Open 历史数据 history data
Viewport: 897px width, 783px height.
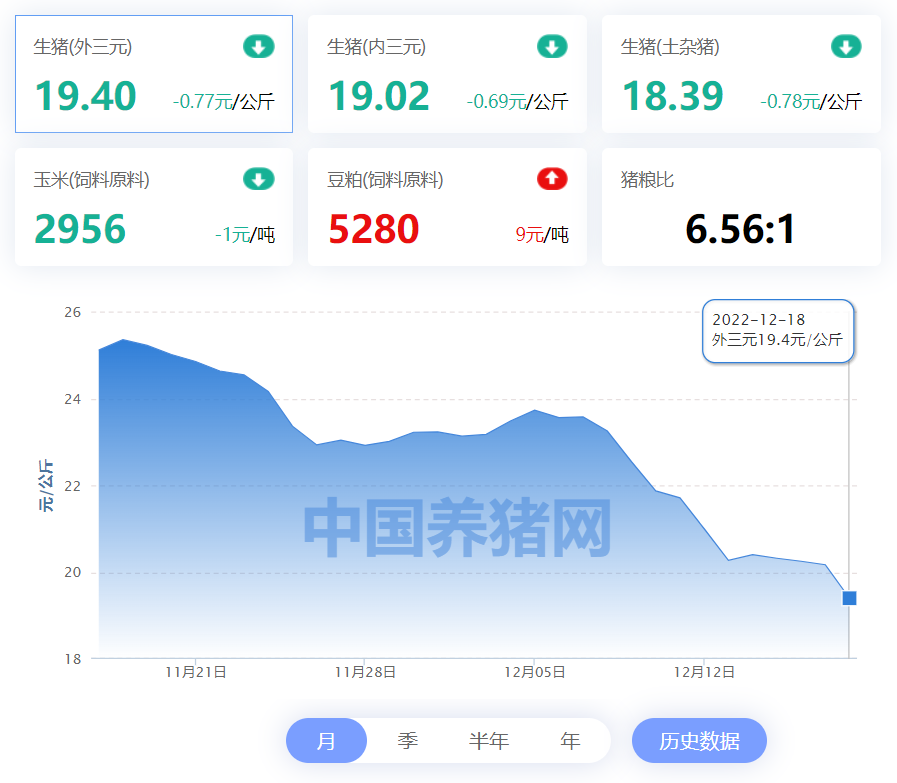pos(699,741)
